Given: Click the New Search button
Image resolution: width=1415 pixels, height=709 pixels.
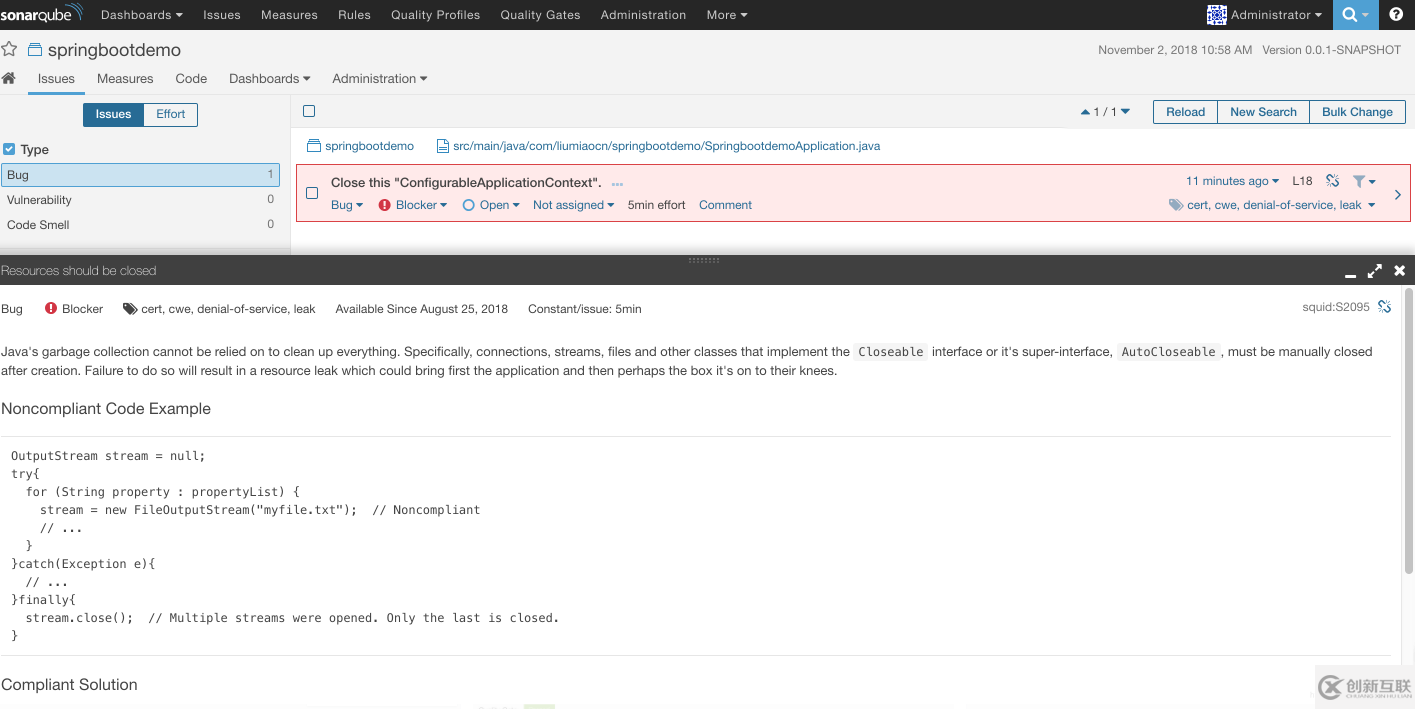Looking at the screenshot, I should tap(1263, 112).
